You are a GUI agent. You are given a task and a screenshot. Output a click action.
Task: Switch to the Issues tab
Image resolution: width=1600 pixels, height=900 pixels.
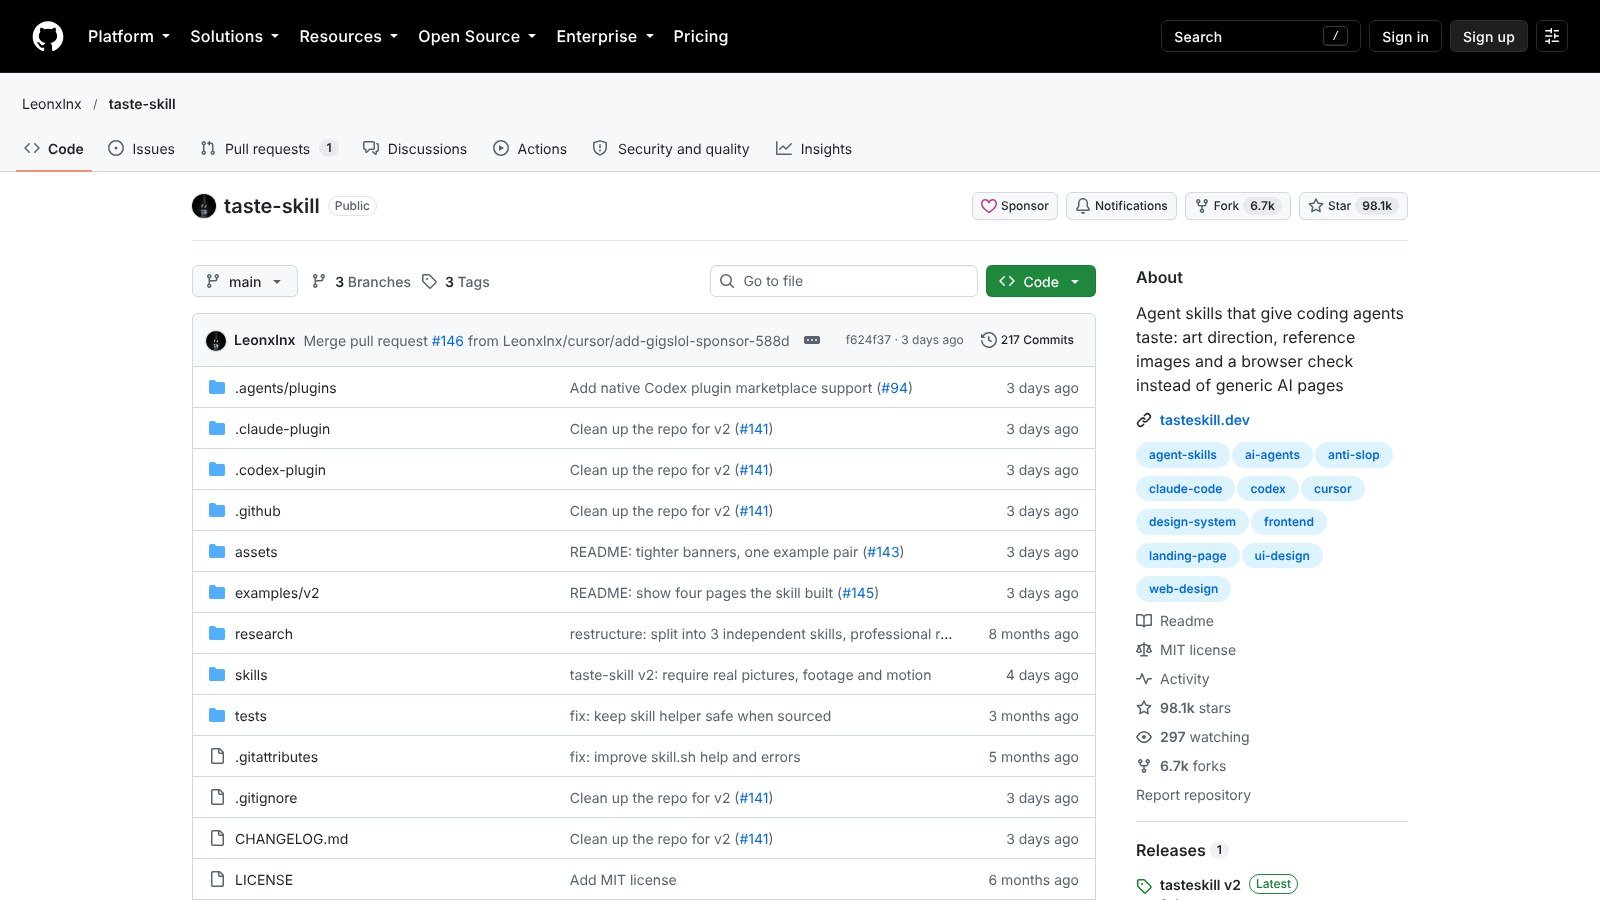pyautogui.click(x=141, y=148)
